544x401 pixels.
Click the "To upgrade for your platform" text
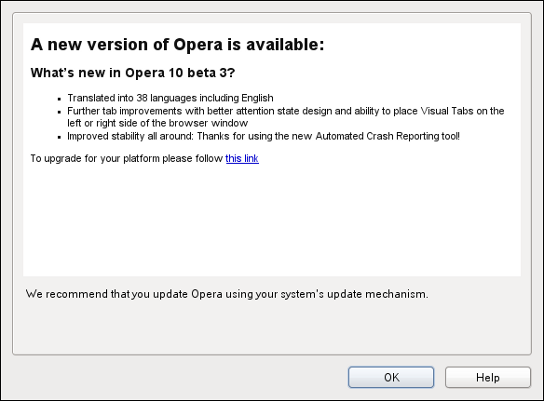pos(127,158)
